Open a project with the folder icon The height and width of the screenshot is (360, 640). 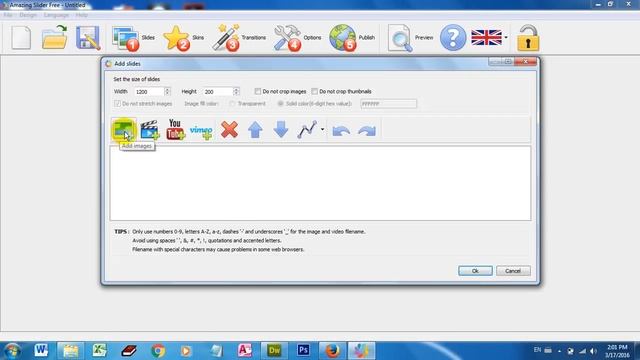coord(54,38)
